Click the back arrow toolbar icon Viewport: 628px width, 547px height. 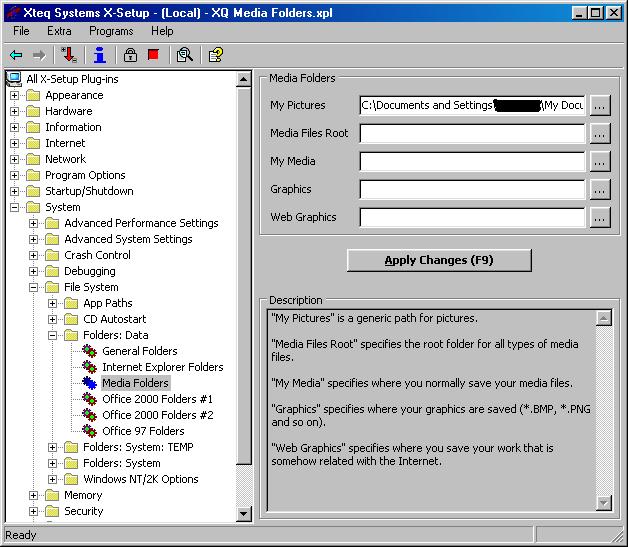pyautogui.click(x=16, y=55)
